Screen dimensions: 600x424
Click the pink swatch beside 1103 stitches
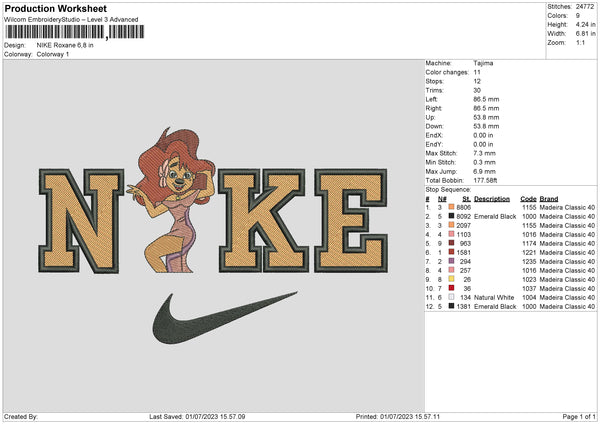[452, 234]
